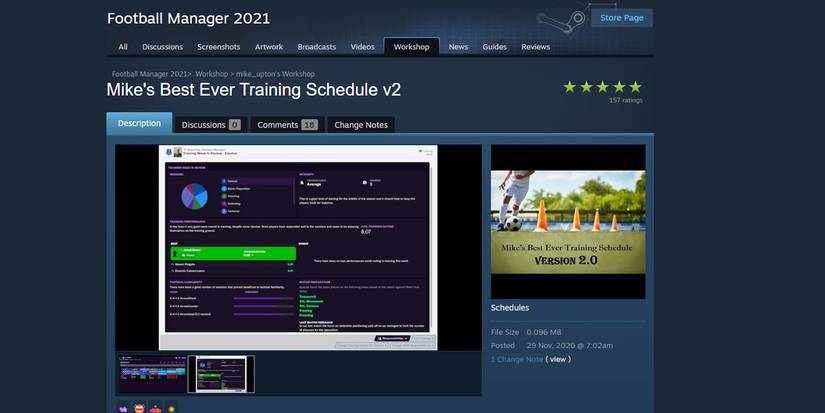Click the Workshop breadcrumb link

point(212,74)
